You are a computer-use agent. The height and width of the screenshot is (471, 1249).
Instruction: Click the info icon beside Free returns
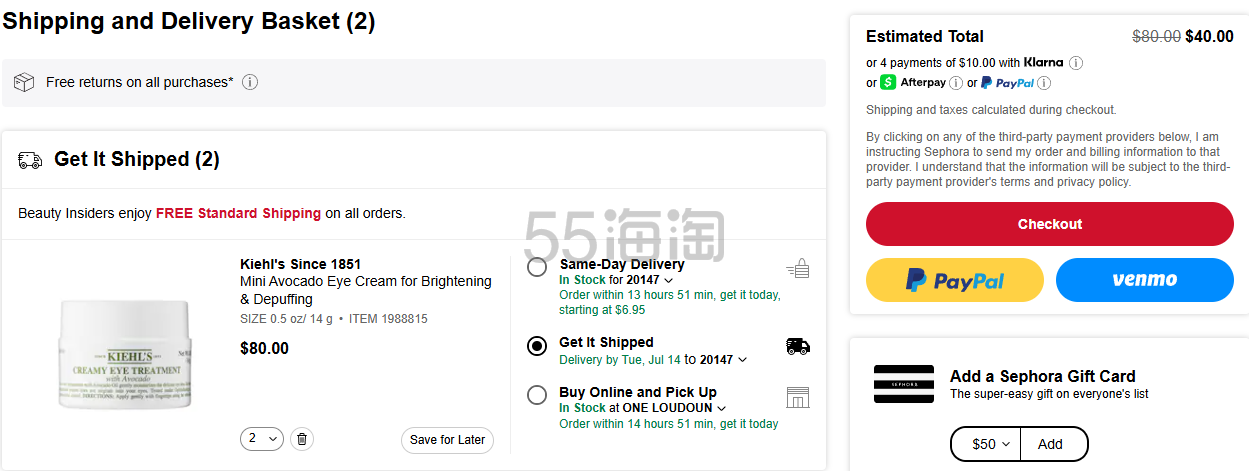point(250,82)
